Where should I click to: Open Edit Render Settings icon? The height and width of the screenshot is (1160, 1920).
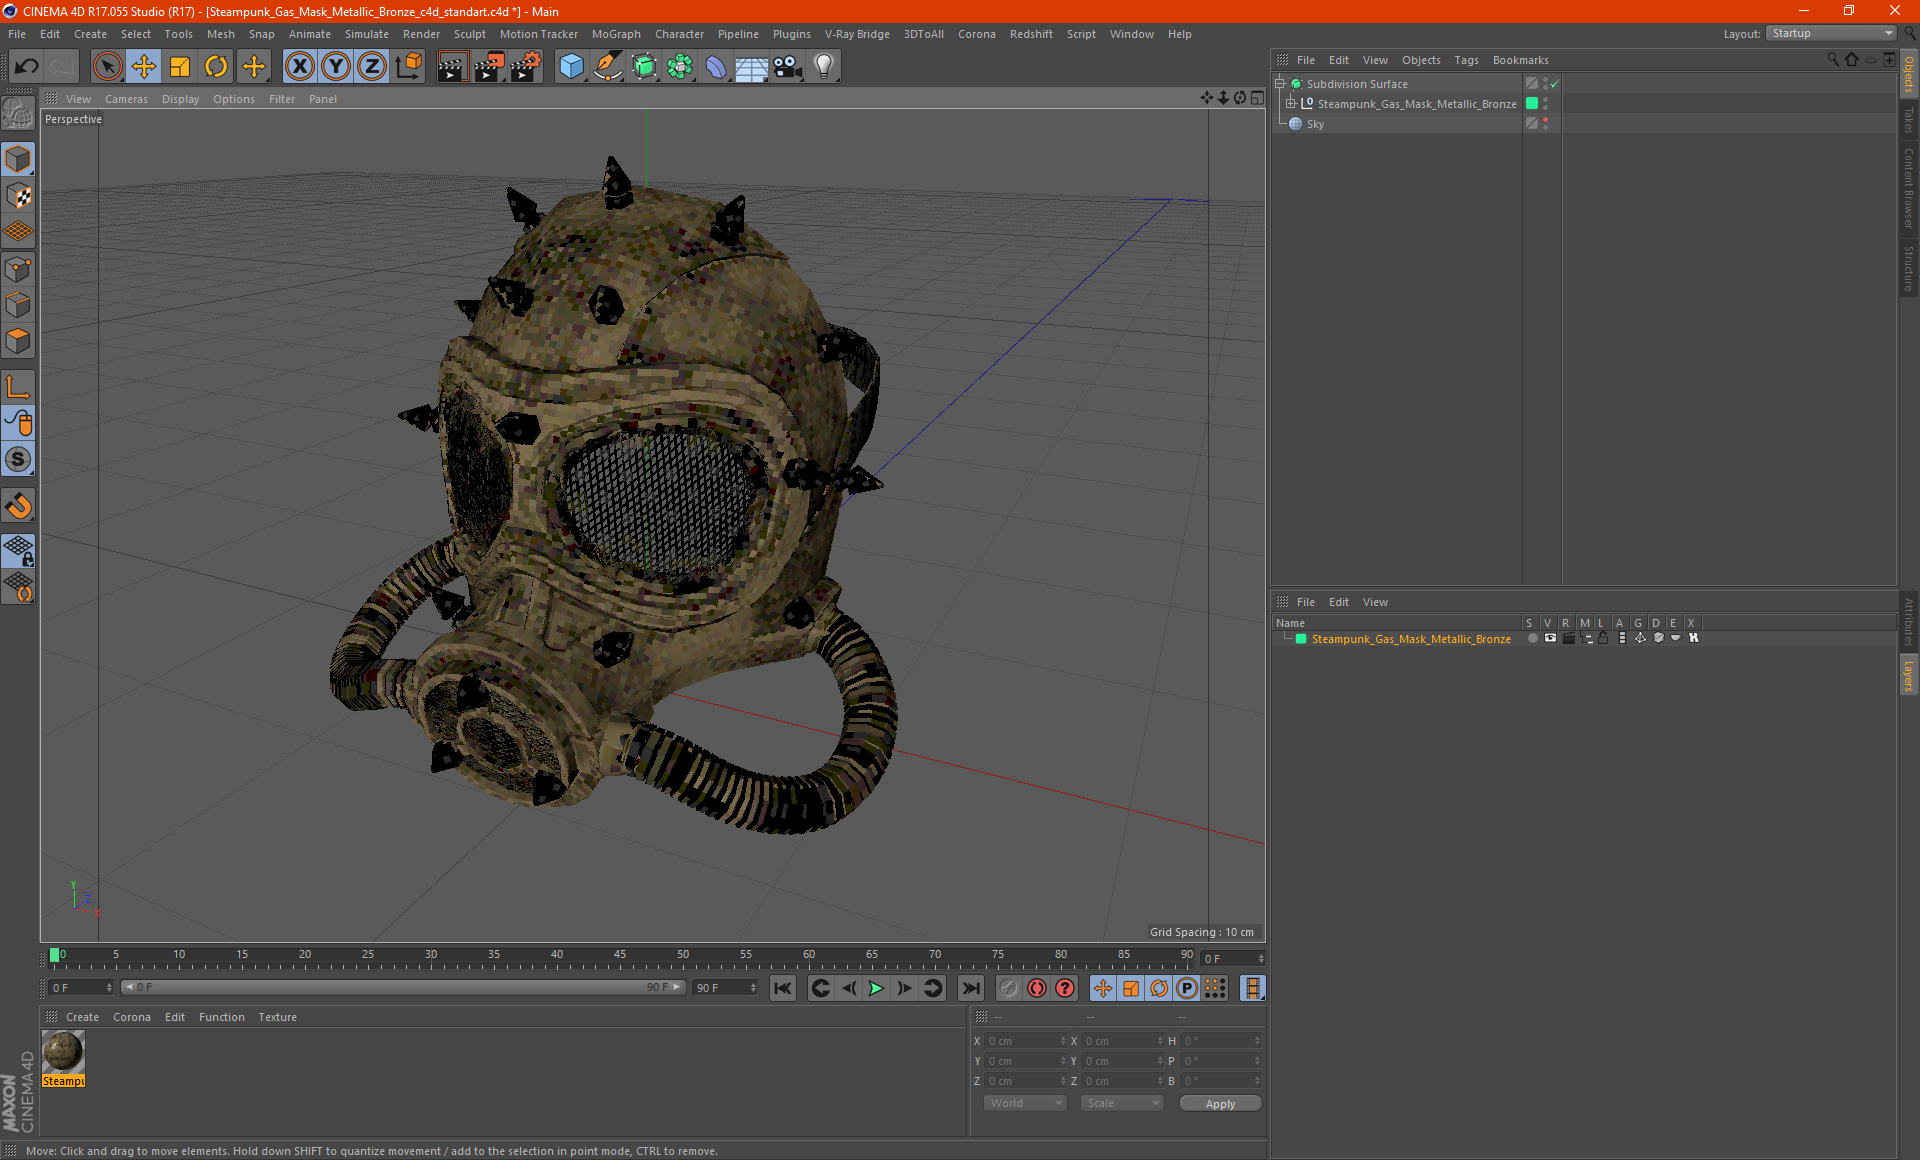coord(525,67)
